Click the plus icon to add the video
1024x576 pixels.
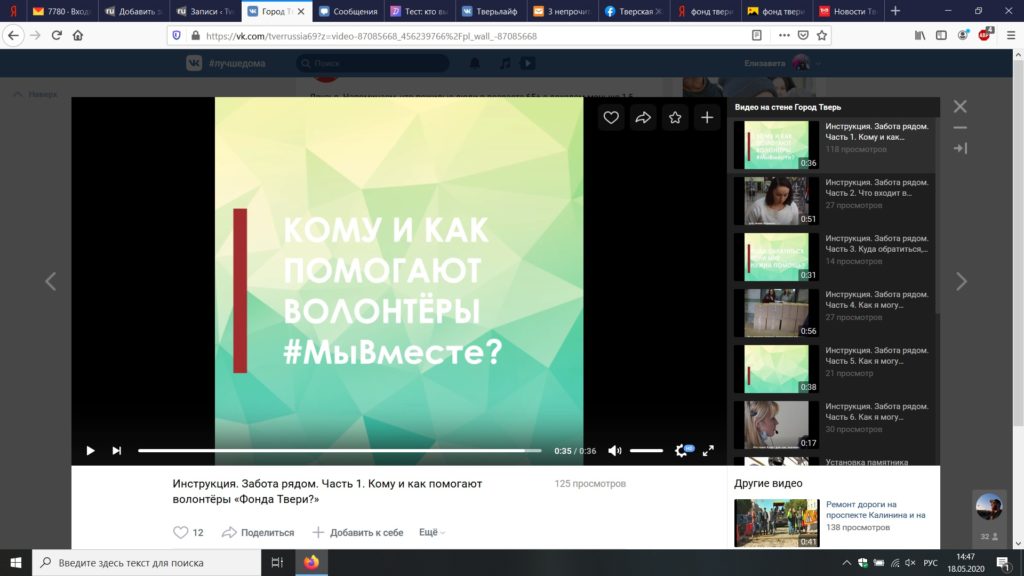coord(707,117)
